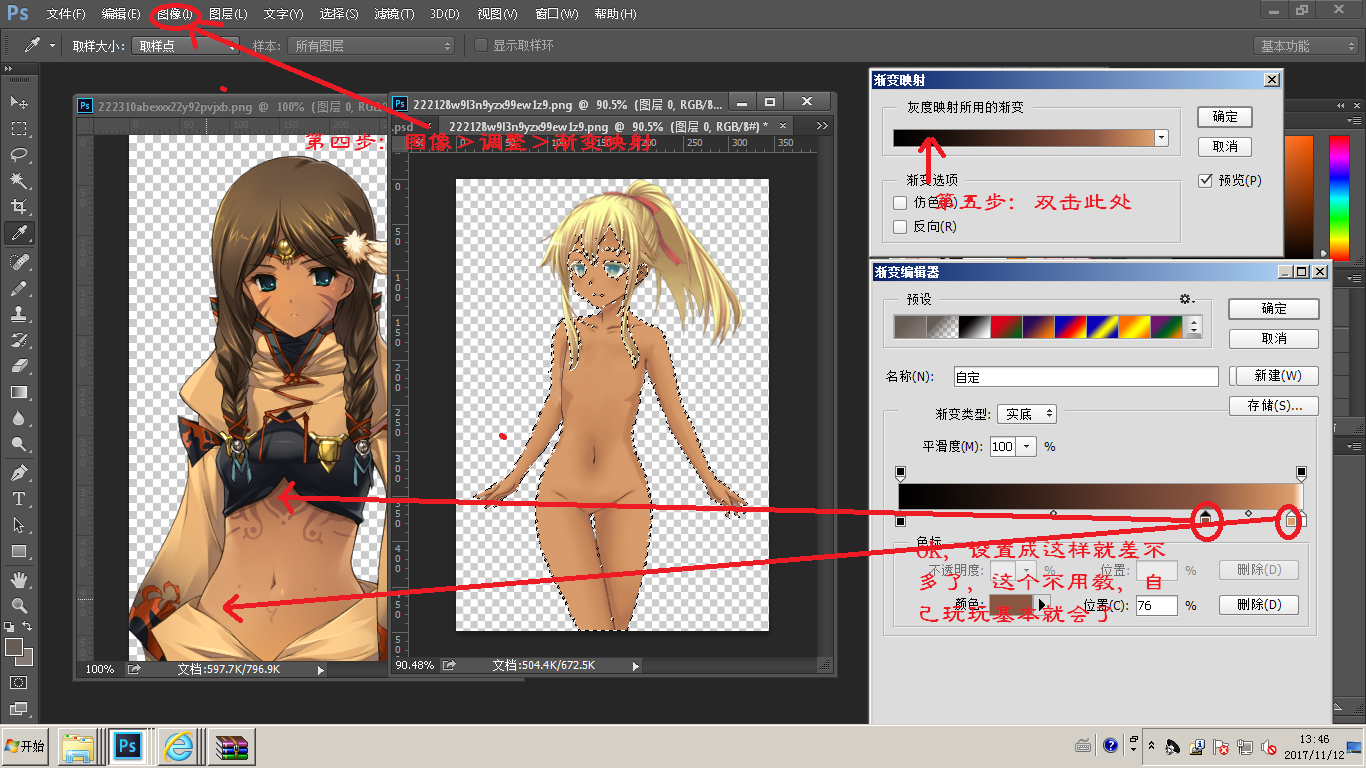Viewport: 1366px width, 768px height.
Task: Open the 样本 所有图层 dropdown
Action: 370,46
